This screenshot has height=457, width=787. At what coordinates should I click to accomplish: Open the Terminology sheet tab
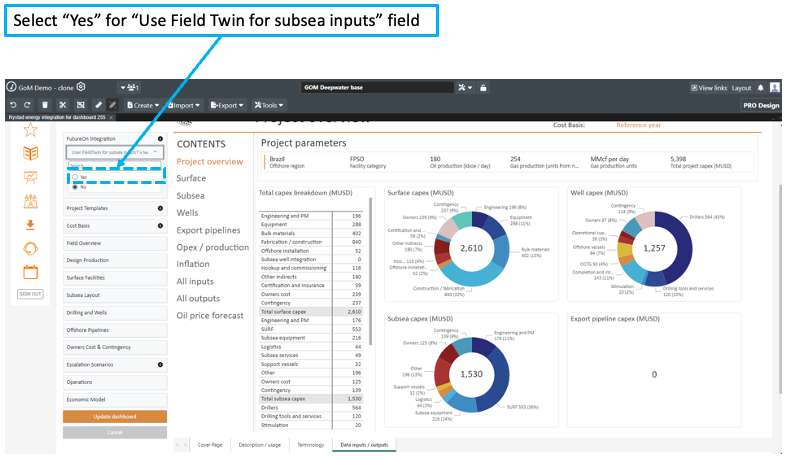coord(310,445)
